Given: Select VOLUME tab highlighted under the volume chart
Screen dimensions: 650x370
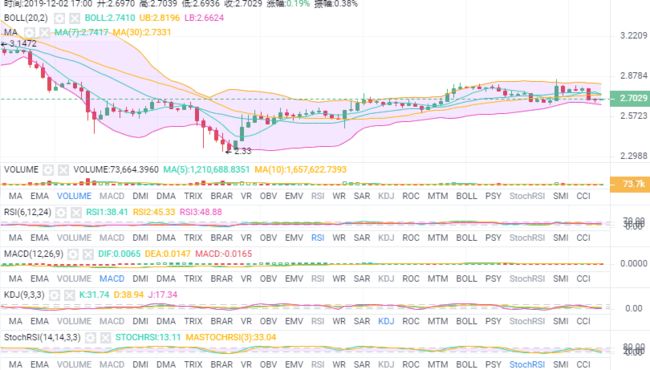Looking at the screenshot, I should click(x=74, y=196).
